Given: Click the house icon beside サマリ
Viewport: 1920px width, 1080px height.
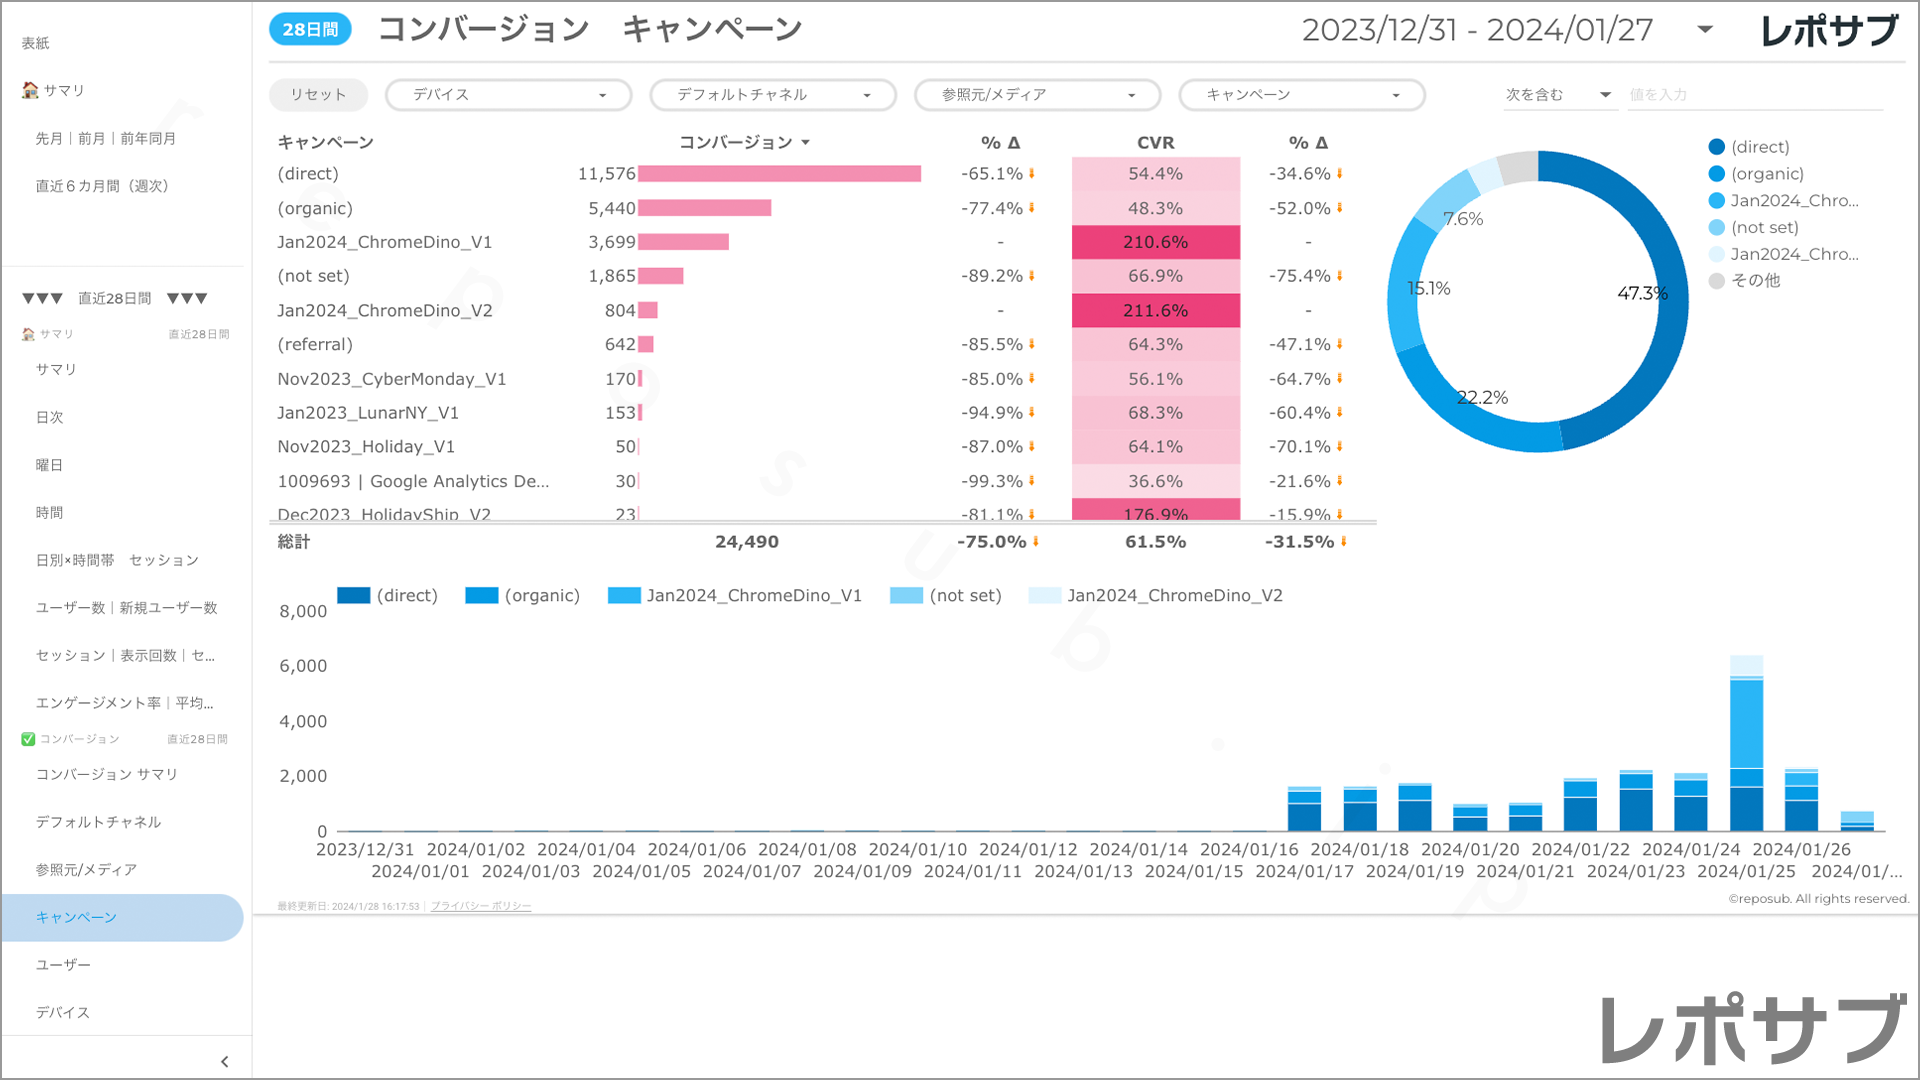Looking at the screenshot, I should (30, 90).
